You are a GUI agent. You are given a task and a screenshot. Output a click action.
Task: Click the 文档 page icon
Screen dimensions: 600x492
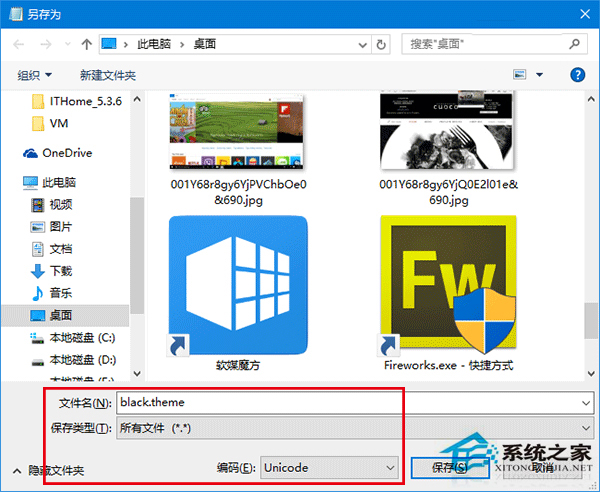pyautogui.click(x=38, y=249)
